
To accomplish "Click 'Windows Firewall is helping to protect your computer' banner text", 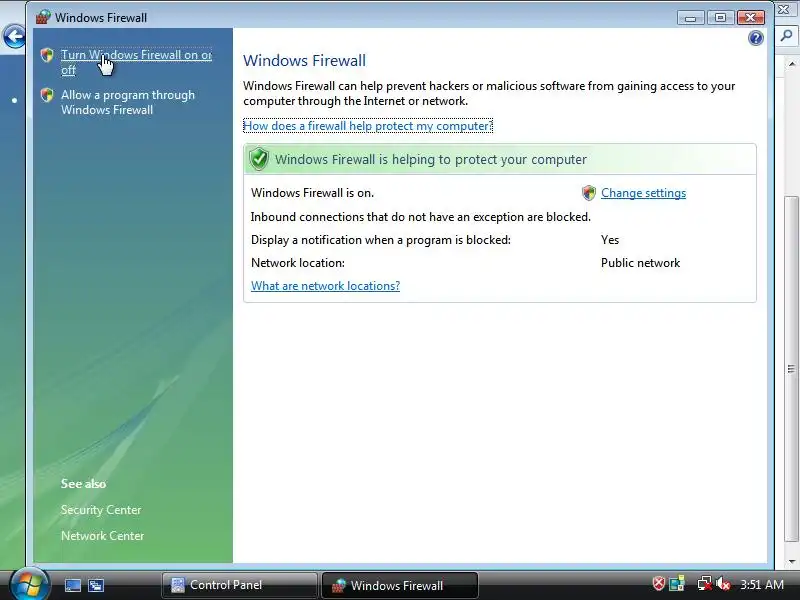I will (x=431, y=159).
